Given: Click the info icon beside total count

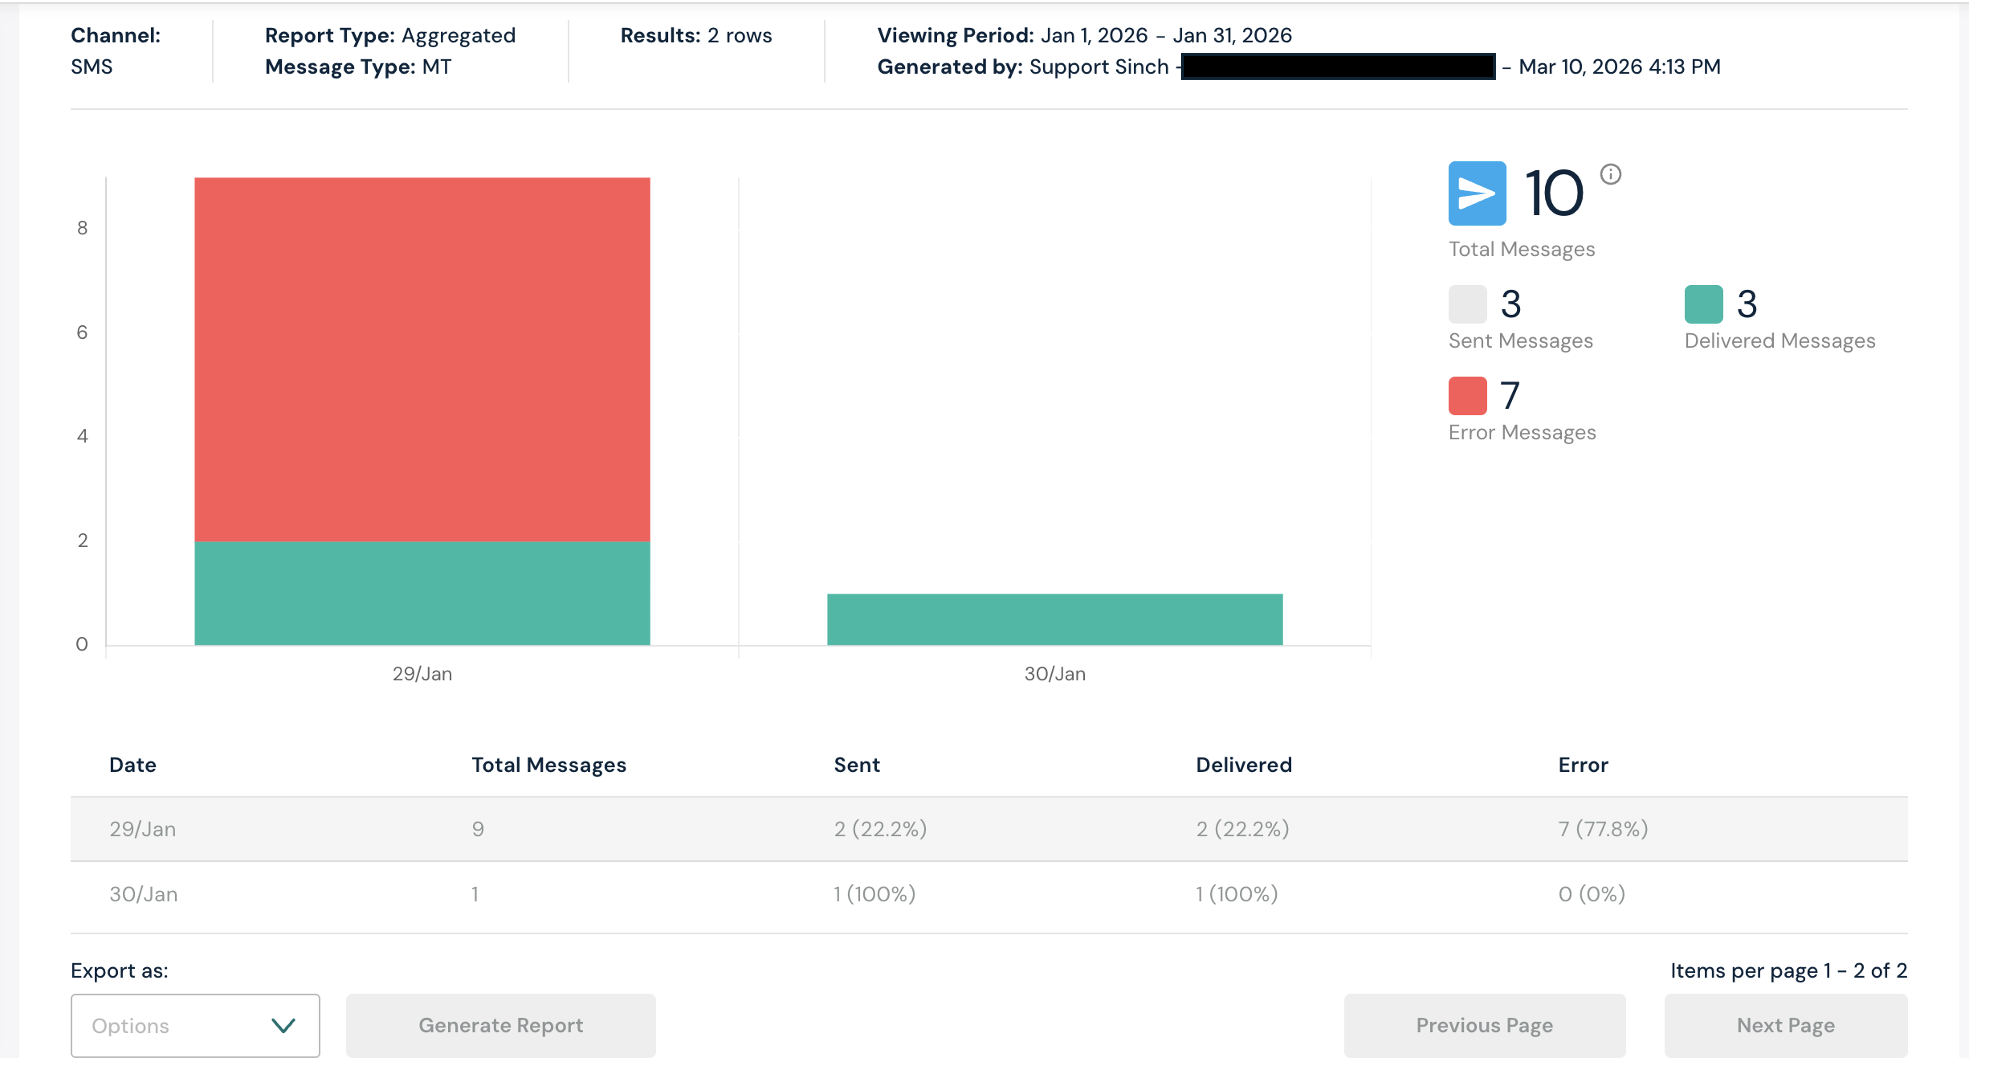Looking at the screenshot, I should click(1610, 174).
